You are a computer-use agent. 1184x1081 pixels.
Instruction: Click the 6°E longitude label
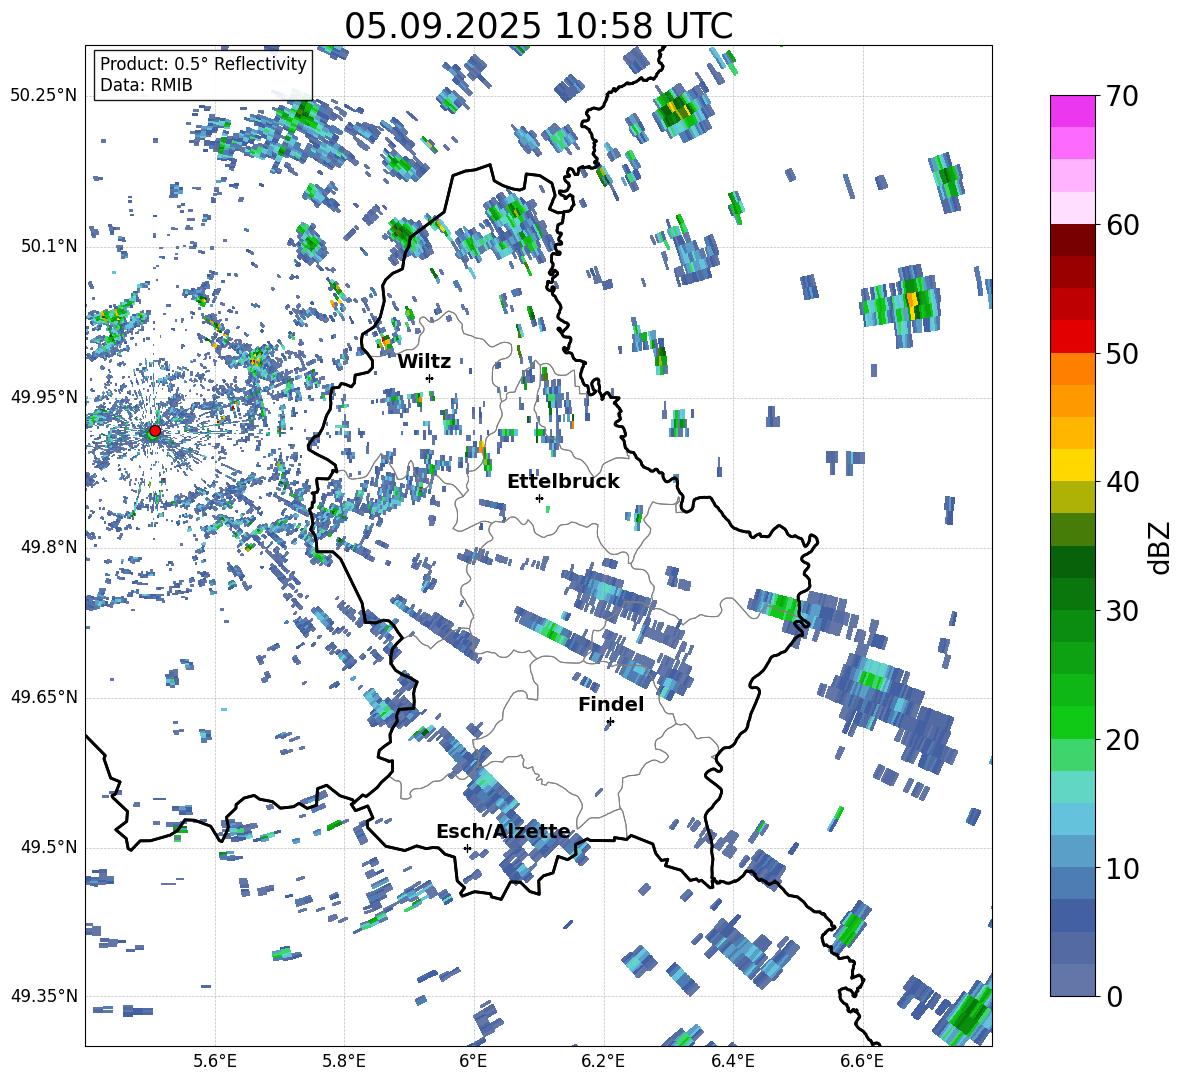[x=473, y=1061]
